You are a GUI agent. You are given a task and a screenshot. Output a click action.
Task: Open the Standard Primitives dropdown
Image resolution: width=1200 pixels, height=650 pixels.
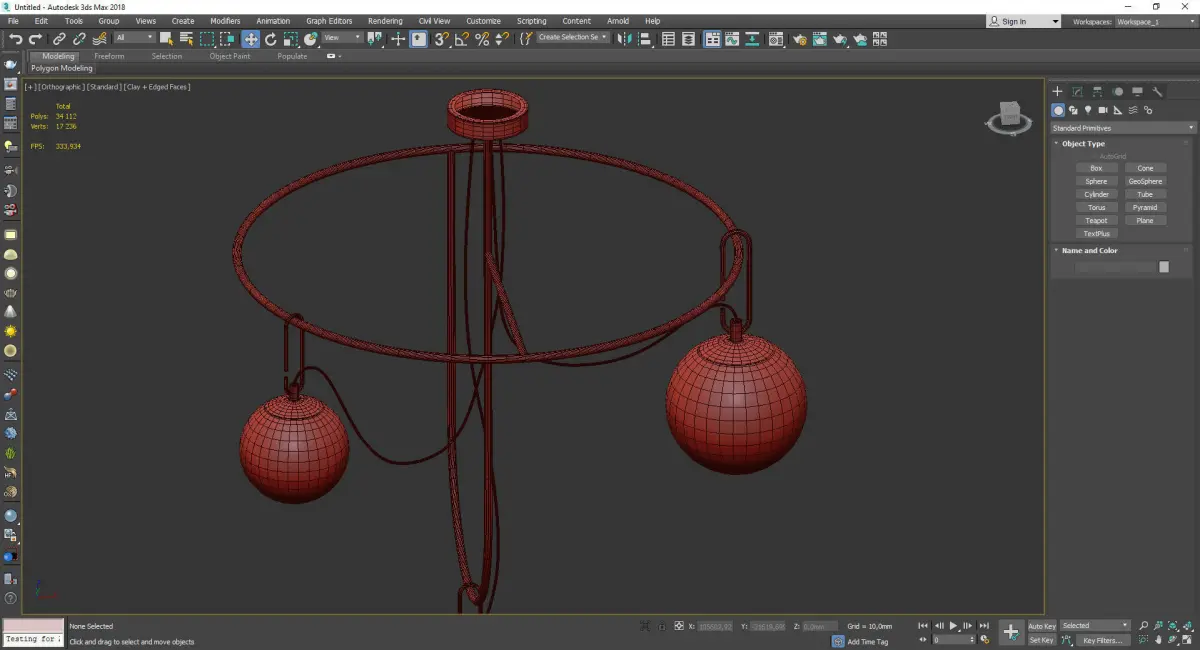coord(1122,128)
